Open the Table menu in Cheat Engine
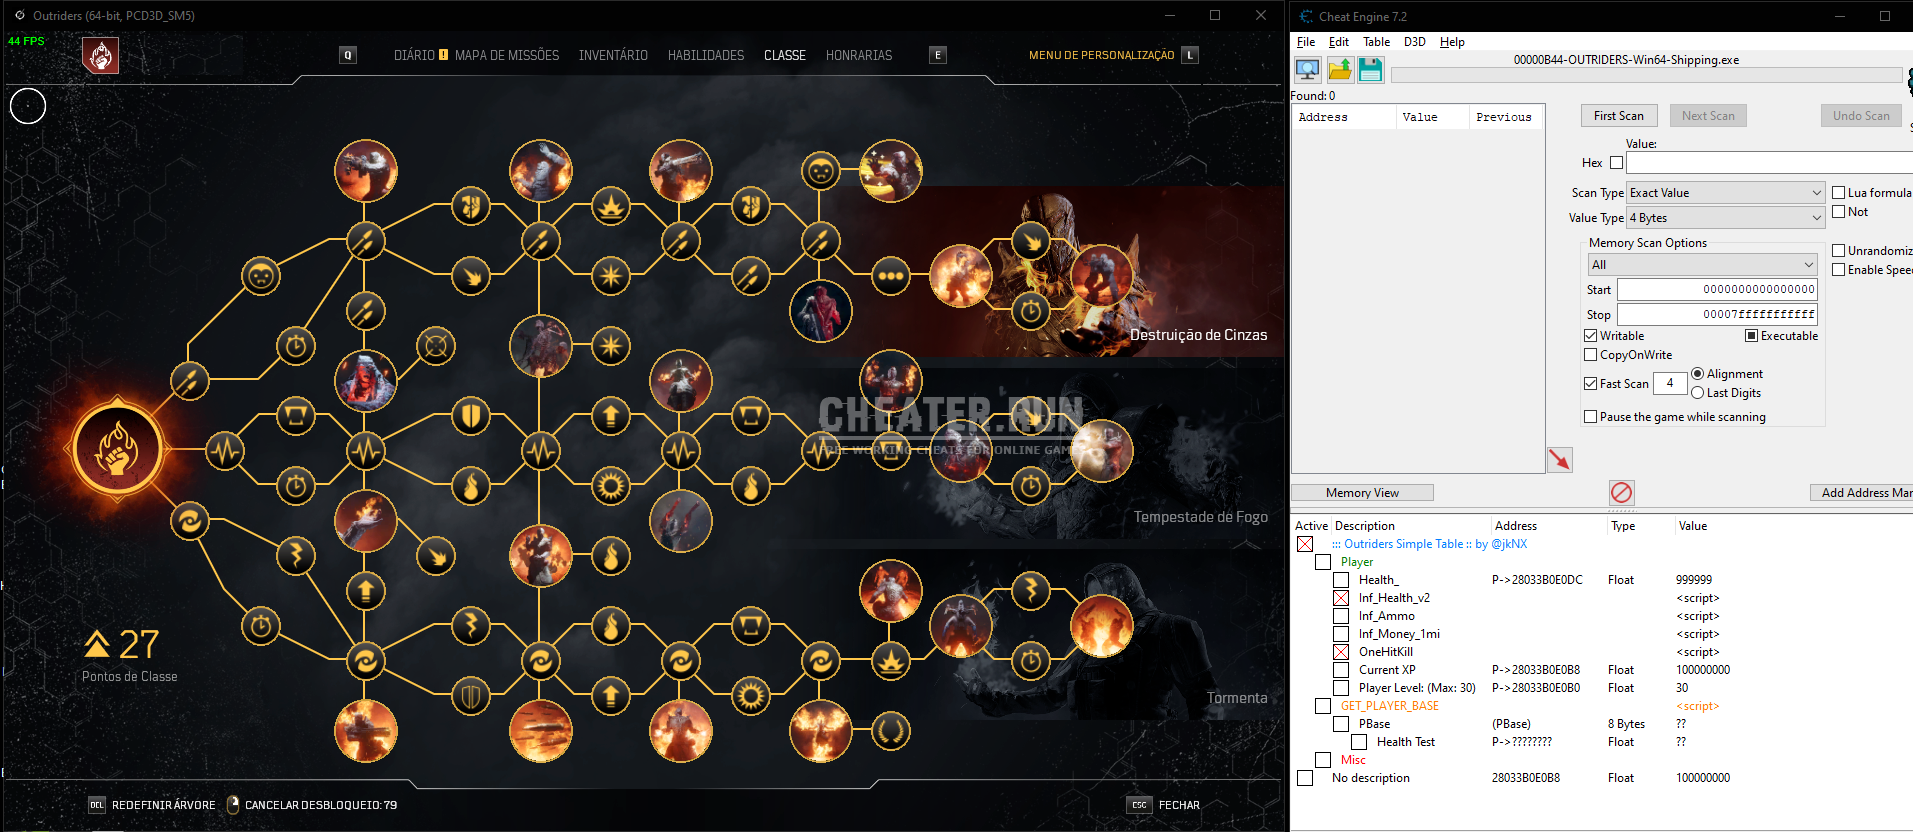This screenshot has height=832, width=1913. click(1376, 42)
